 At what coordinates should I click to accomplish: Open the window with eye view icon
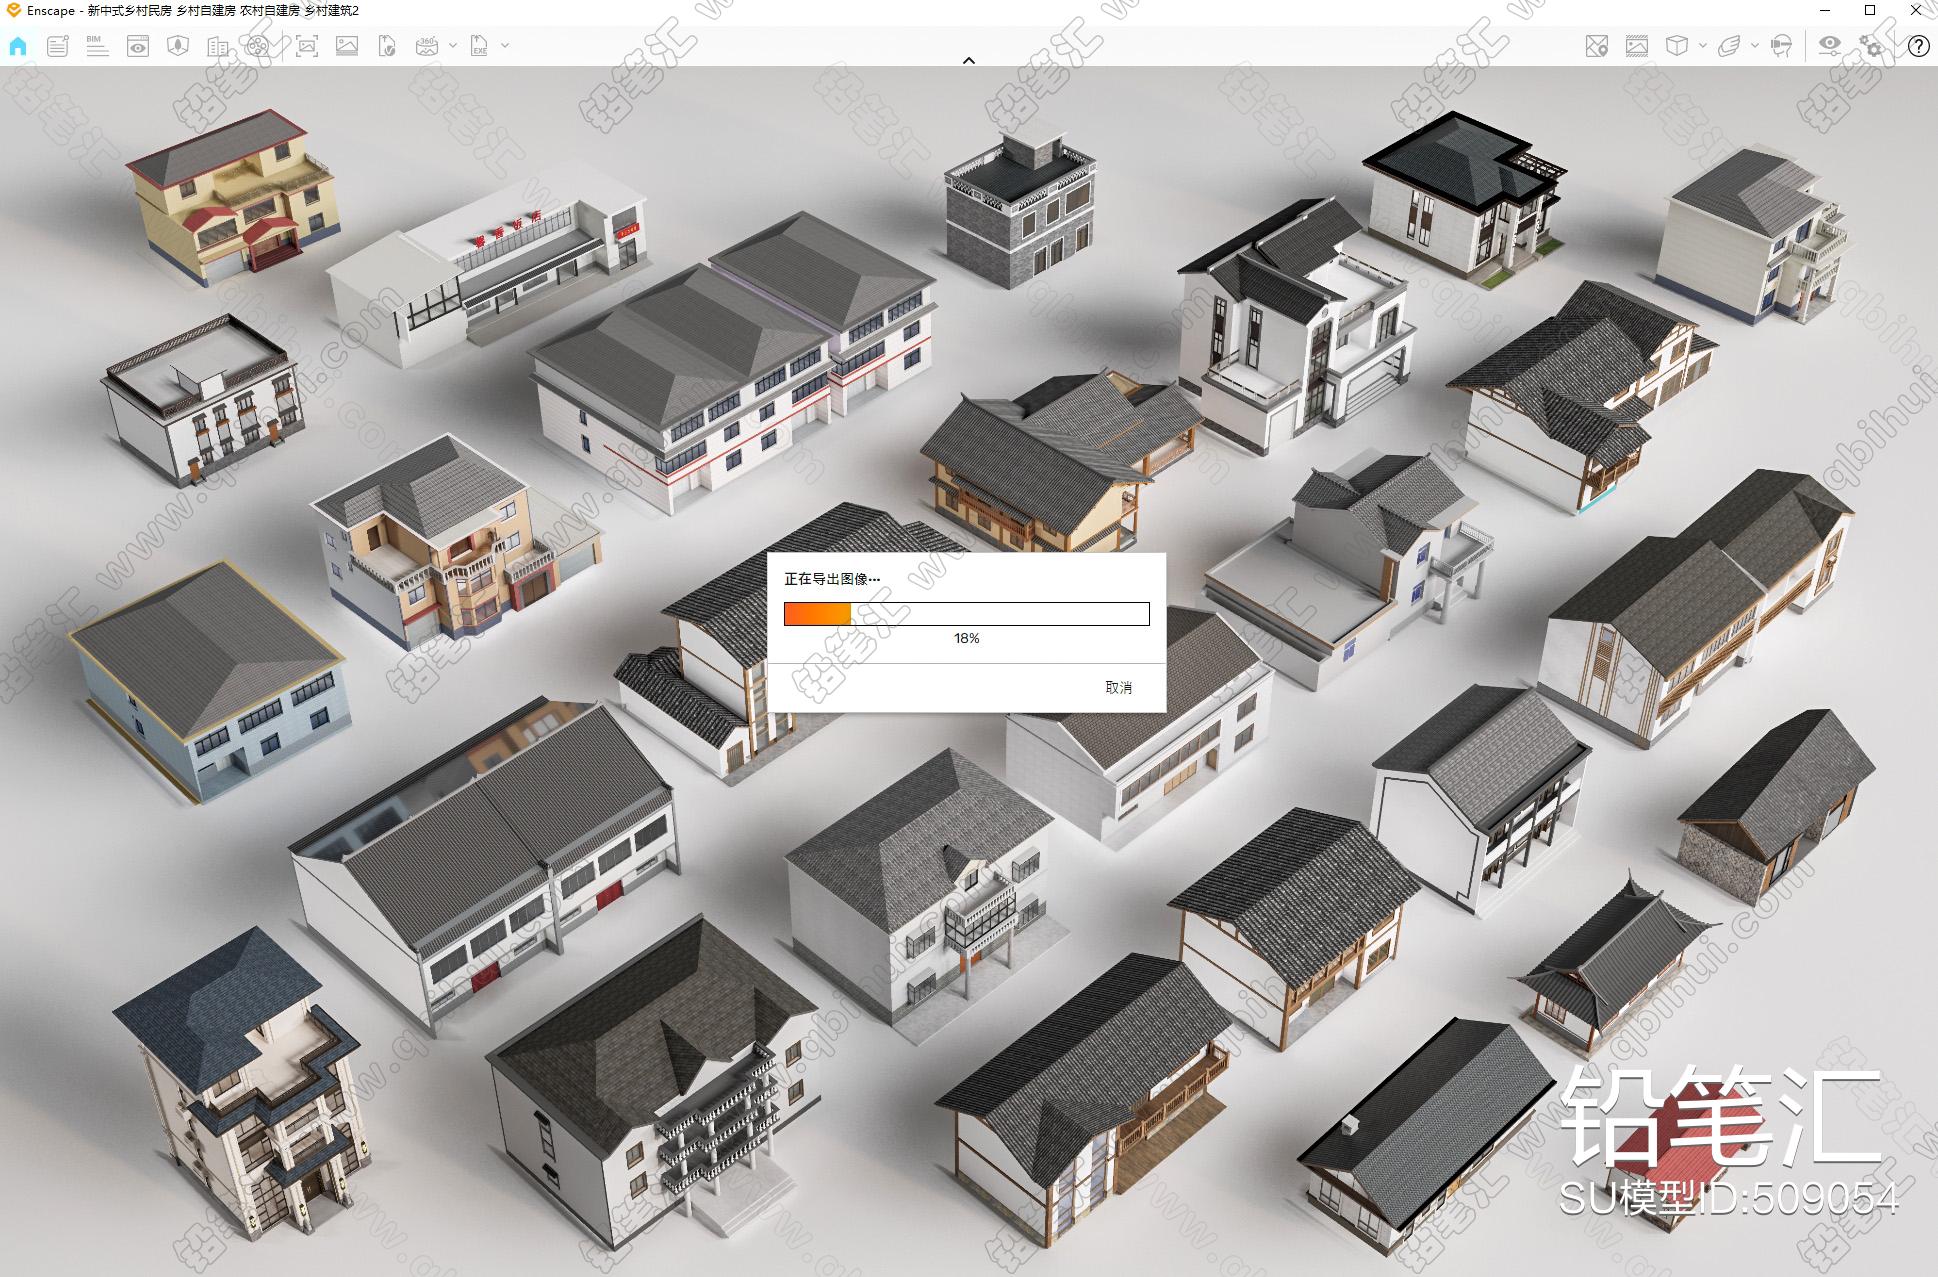point(138,46)
